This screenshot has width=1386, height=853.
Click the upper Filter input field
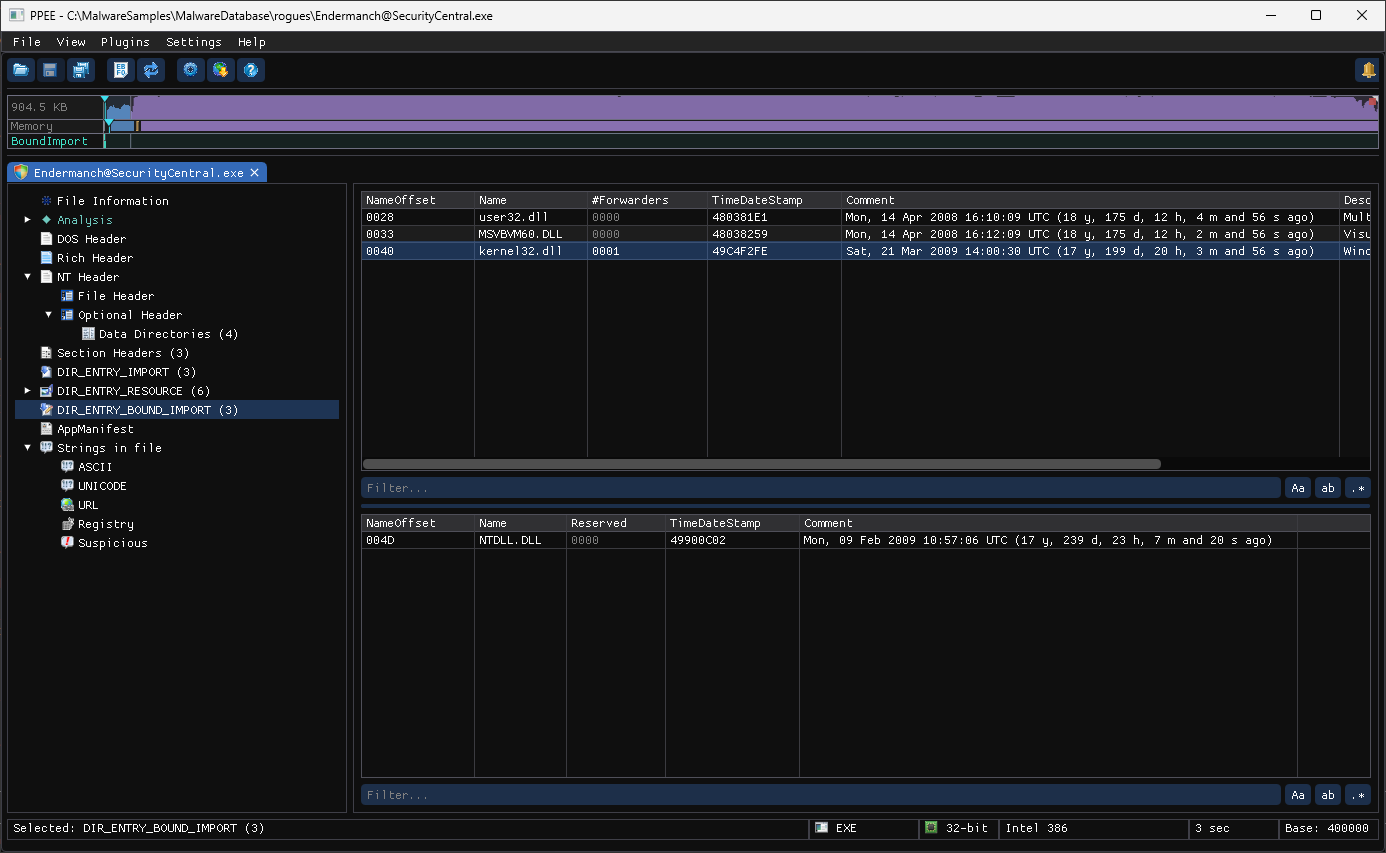pos(821,488)
